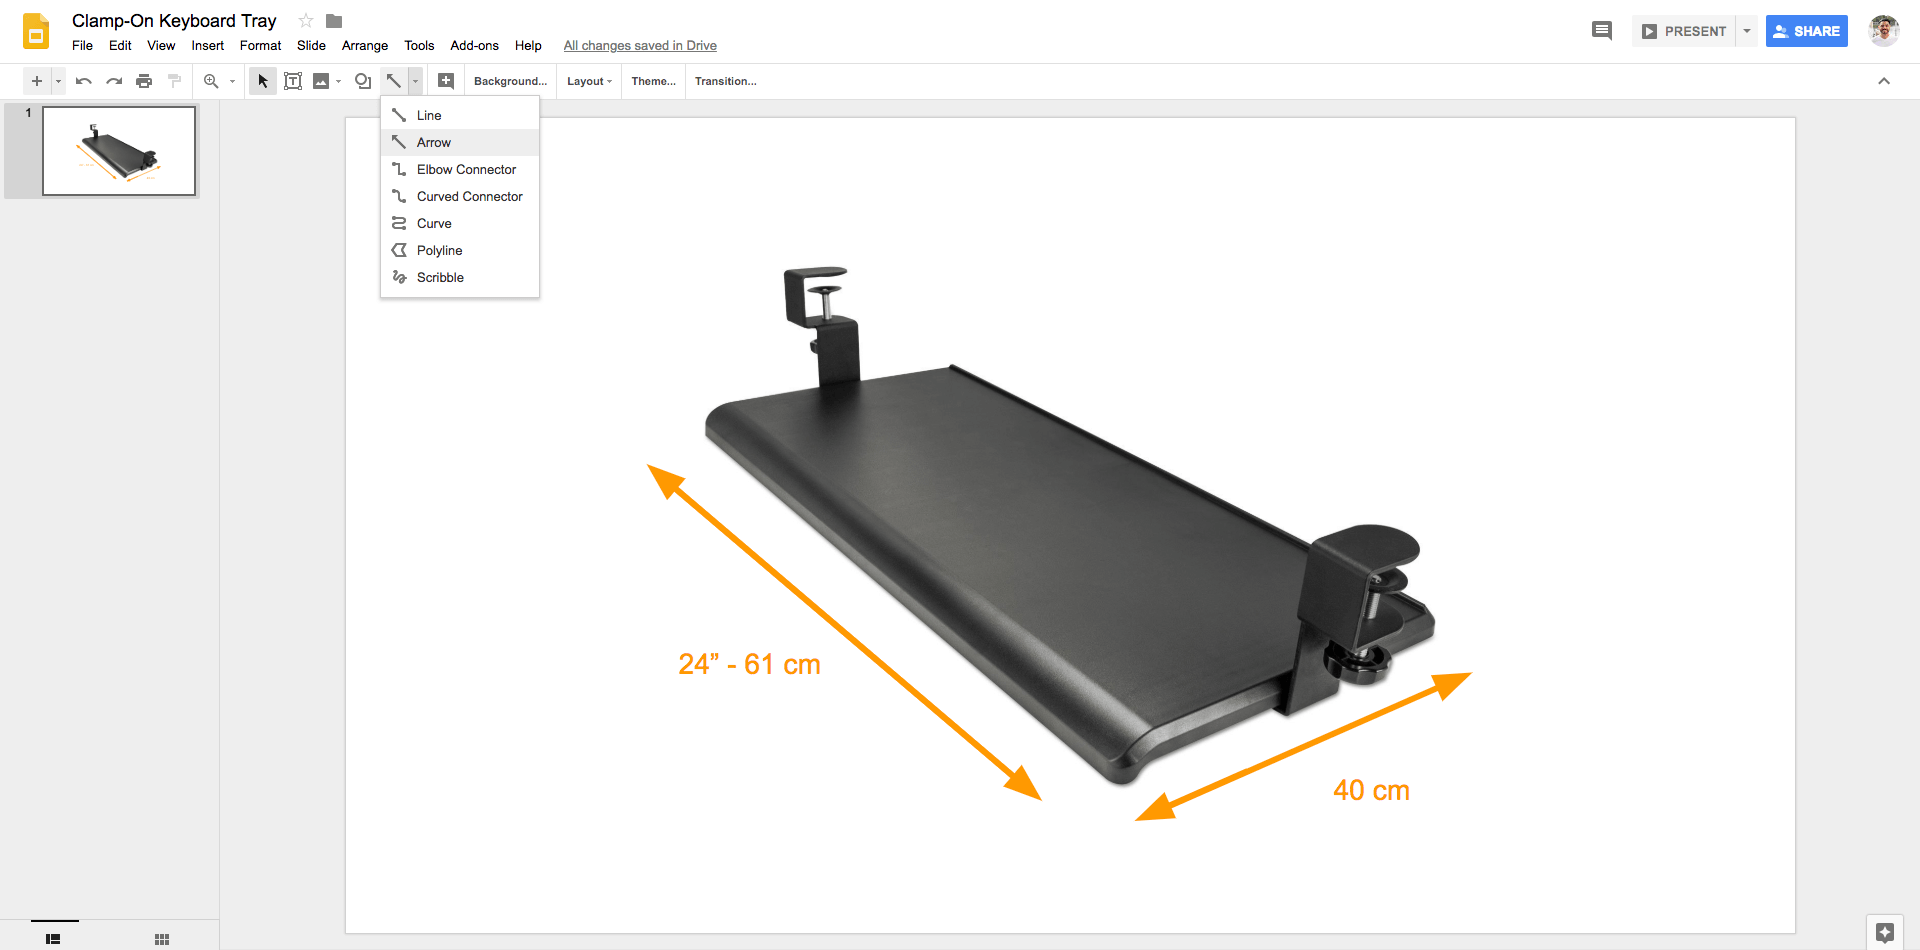The width and height of the screenshot is (1920, 950).
Task: Choose Elbow Connector from line menu
Action: click(466, 169)
